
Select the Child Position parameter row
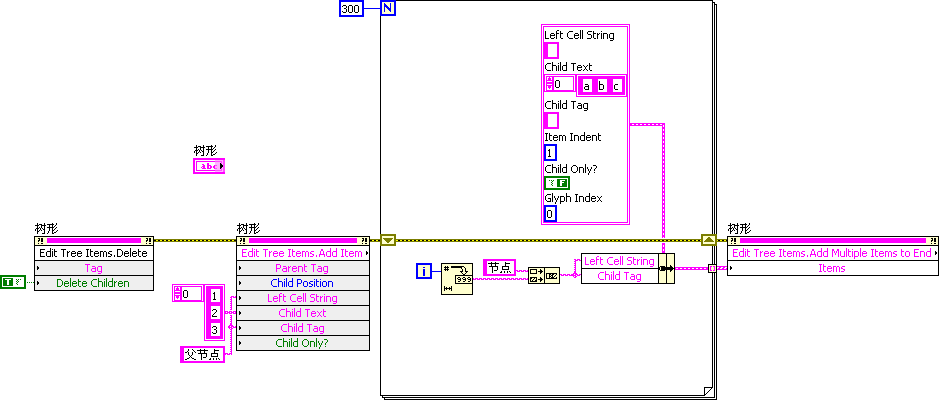303,283
